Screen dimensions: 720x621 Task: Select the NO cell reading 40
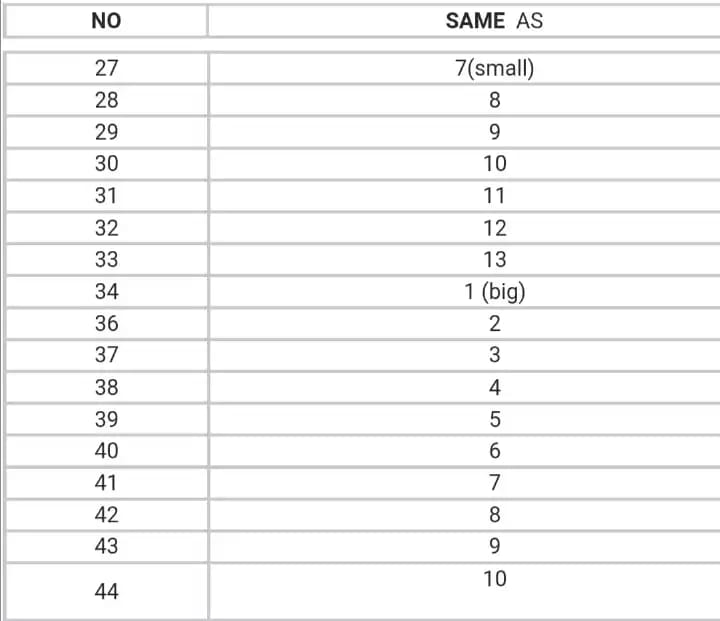coord(106,451)
